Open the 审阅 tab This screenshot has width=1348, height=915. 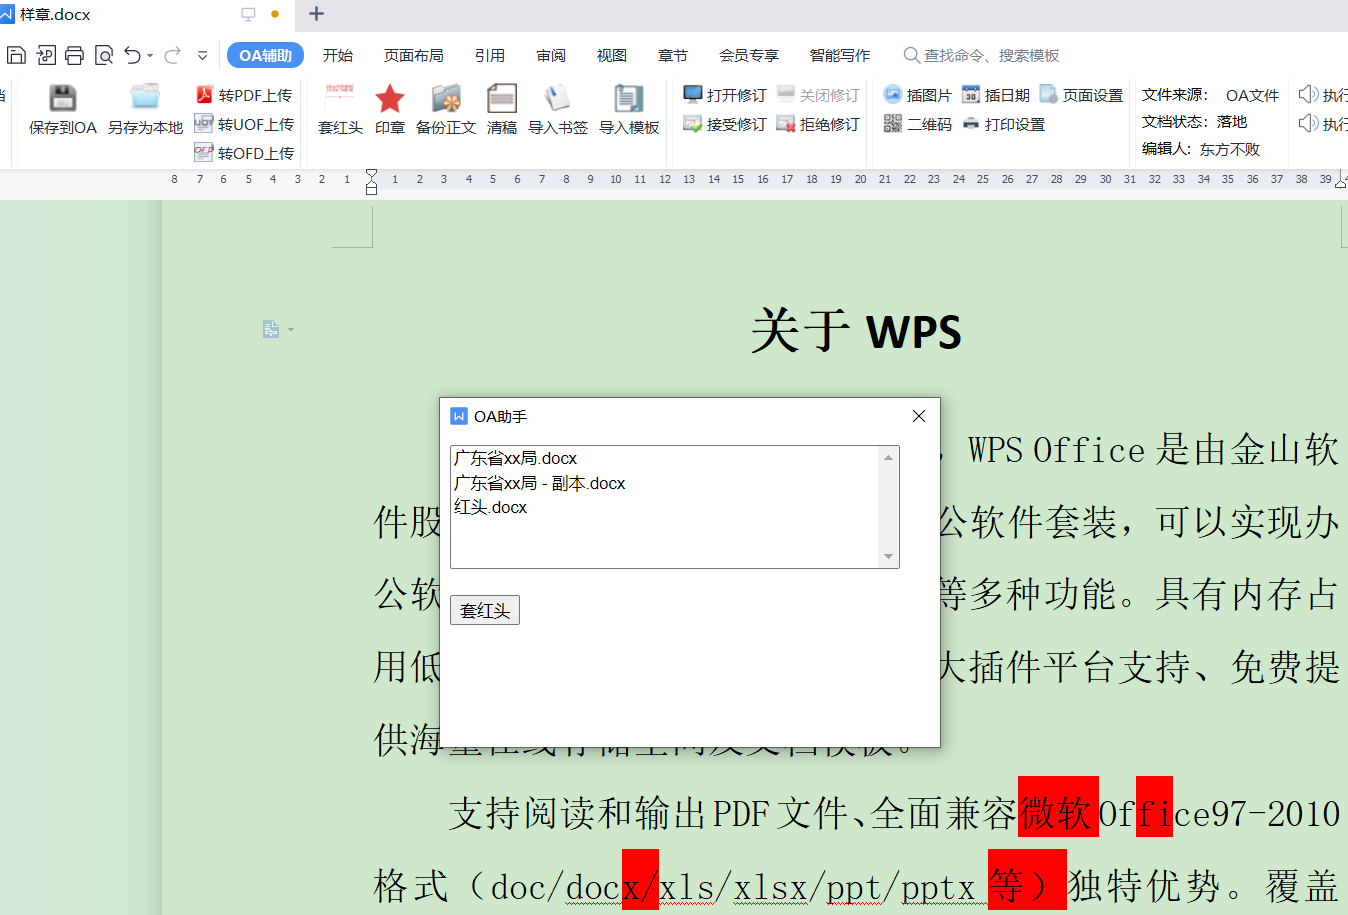pos(551,55)
